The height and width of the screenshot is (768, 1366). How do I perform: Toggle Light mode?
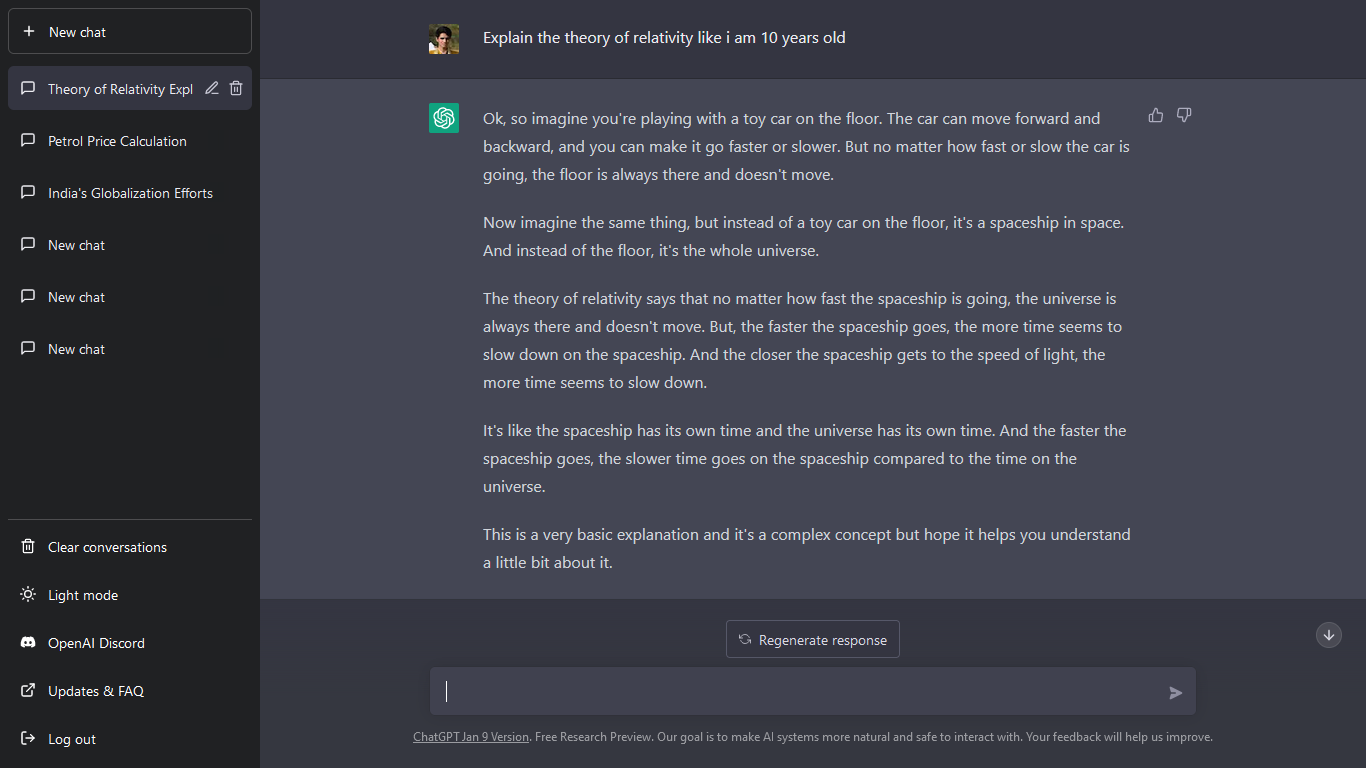pos(83,595)
